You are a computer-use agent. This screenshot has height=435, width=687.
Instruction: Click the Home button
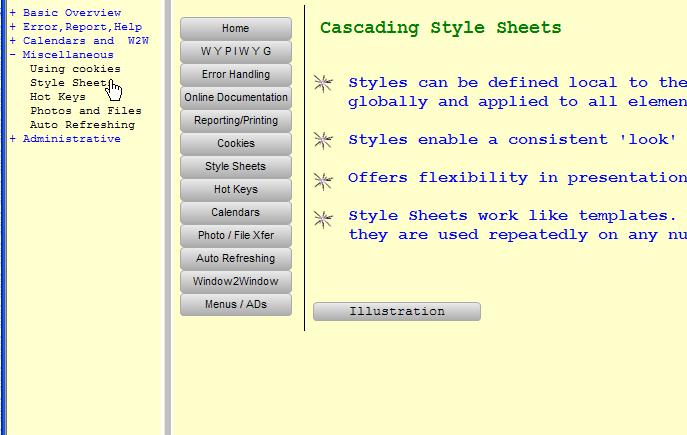tap(236, 28)
